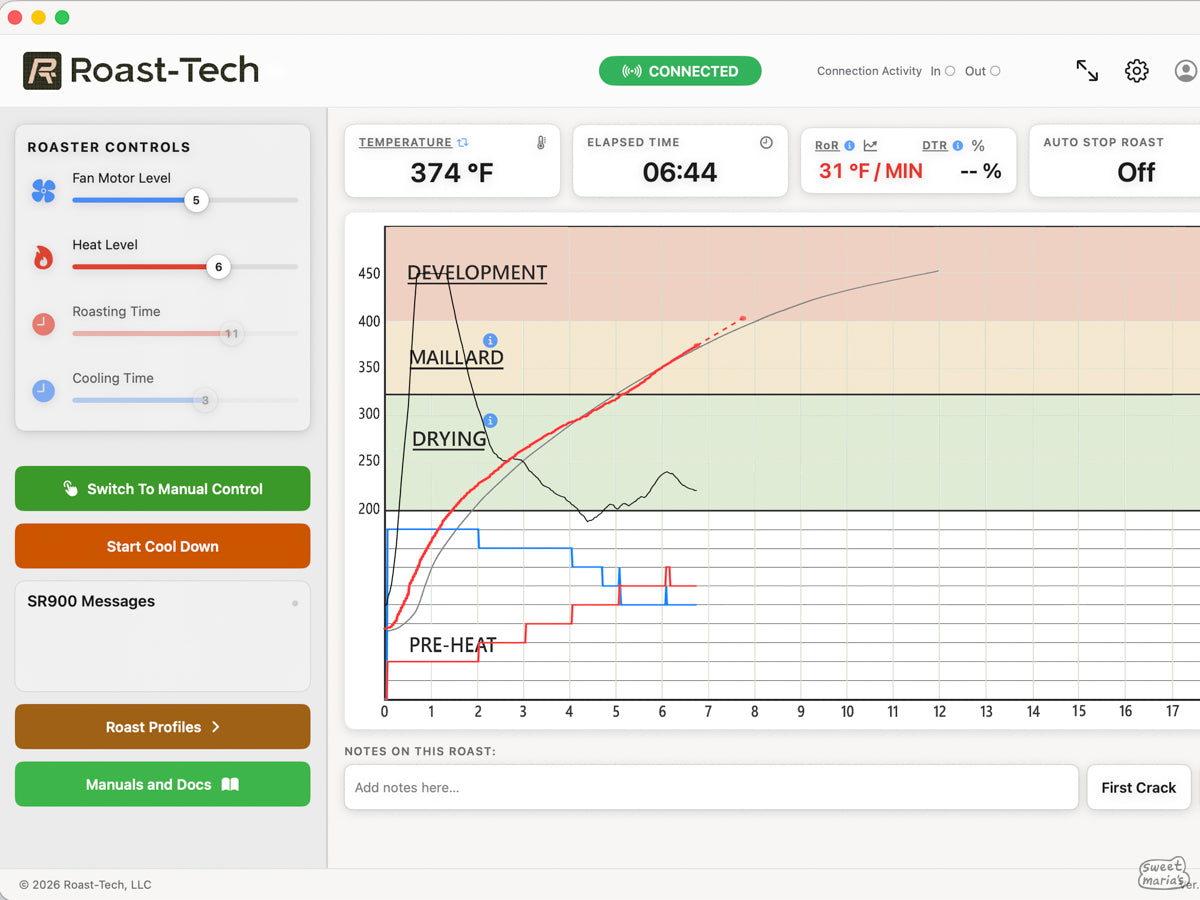Click the First Crack button

[1139, 787]
